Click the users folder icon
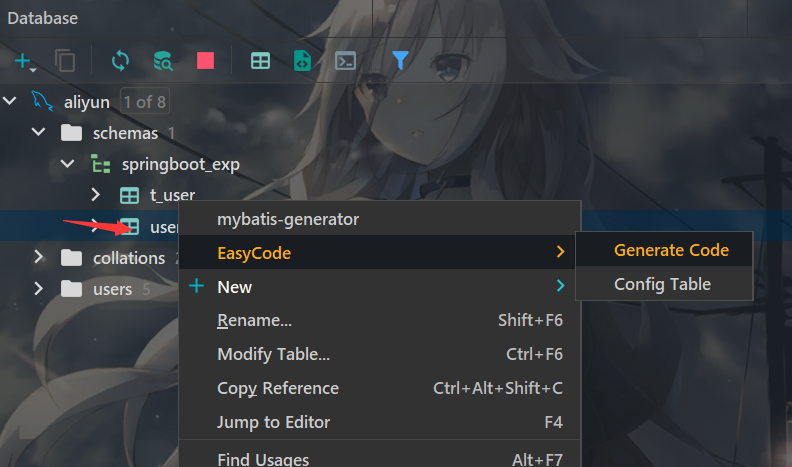 pyautogui.click(x=71, y=289)
